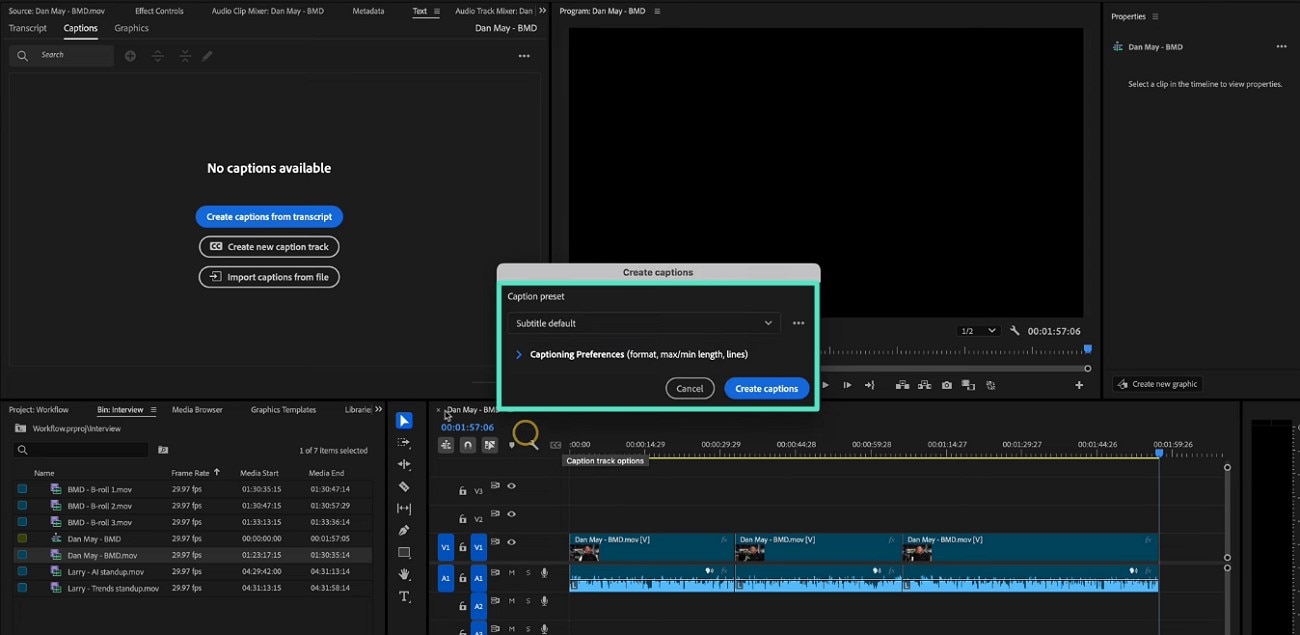Open the Program Monitor wrench settings
The width and height of the screenshot is (1300, 635).
coord(1015,331)
